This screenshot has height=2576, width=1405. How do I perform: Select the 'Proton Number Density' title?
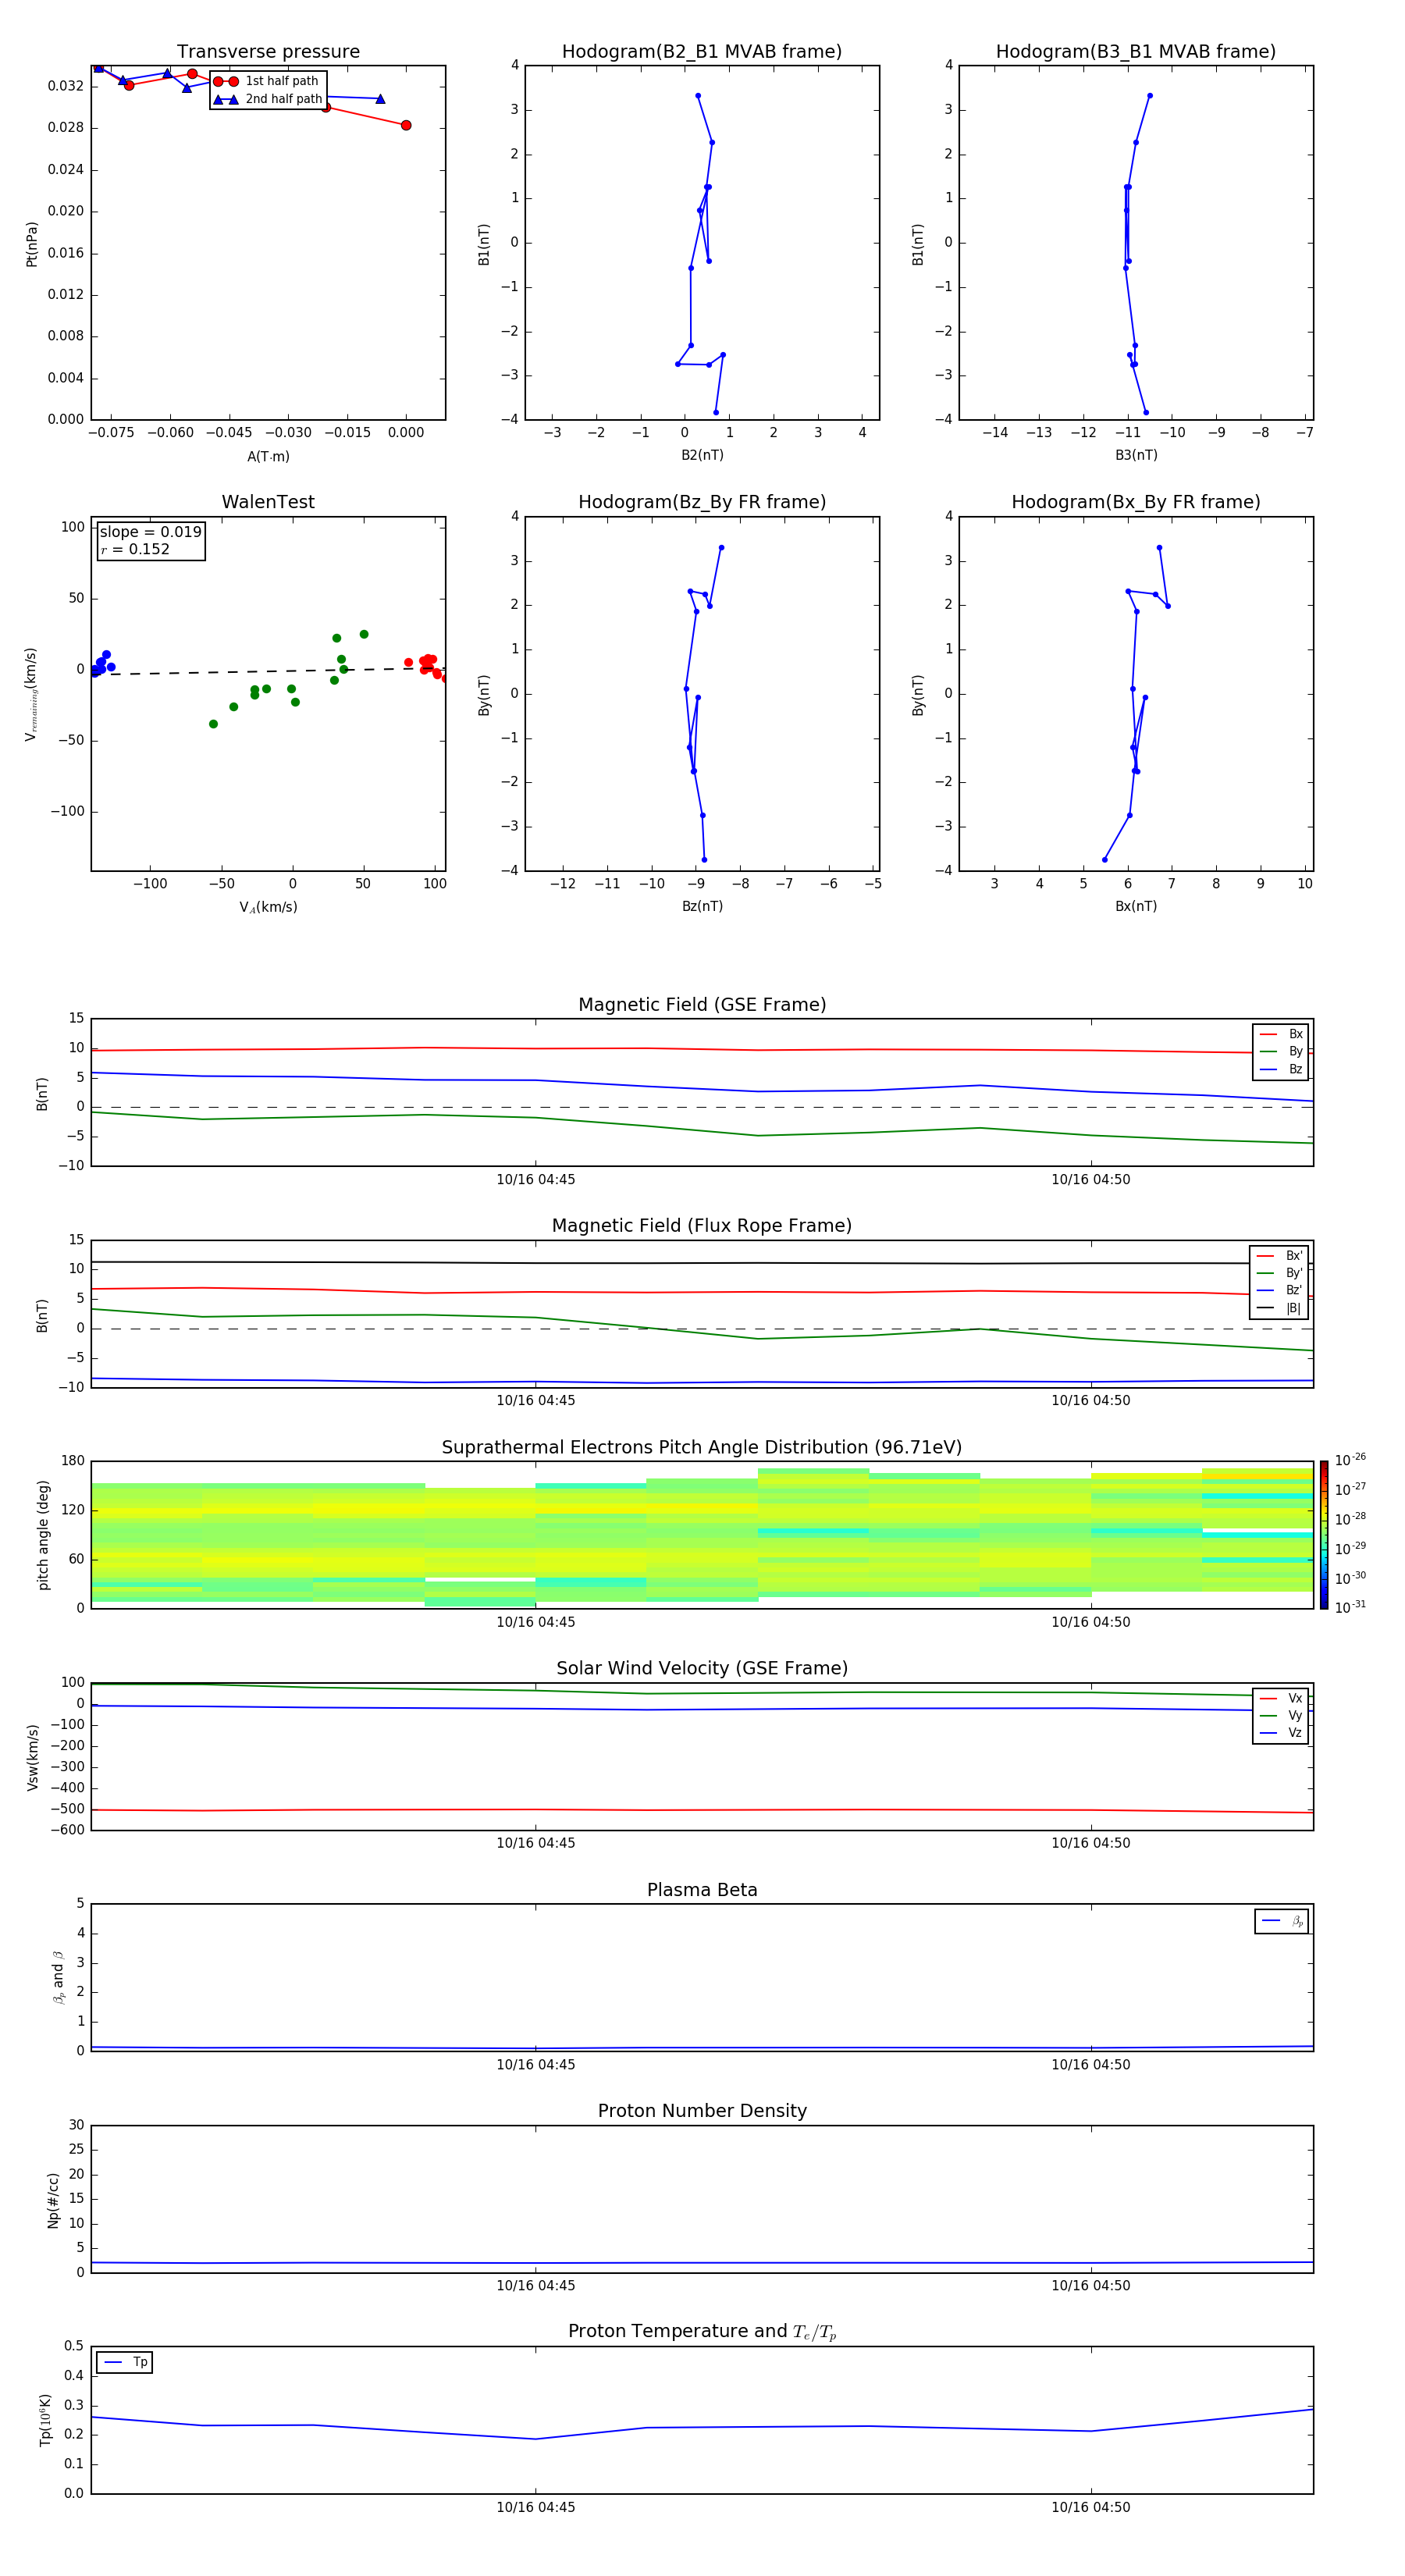click(x=702, y=2112)
